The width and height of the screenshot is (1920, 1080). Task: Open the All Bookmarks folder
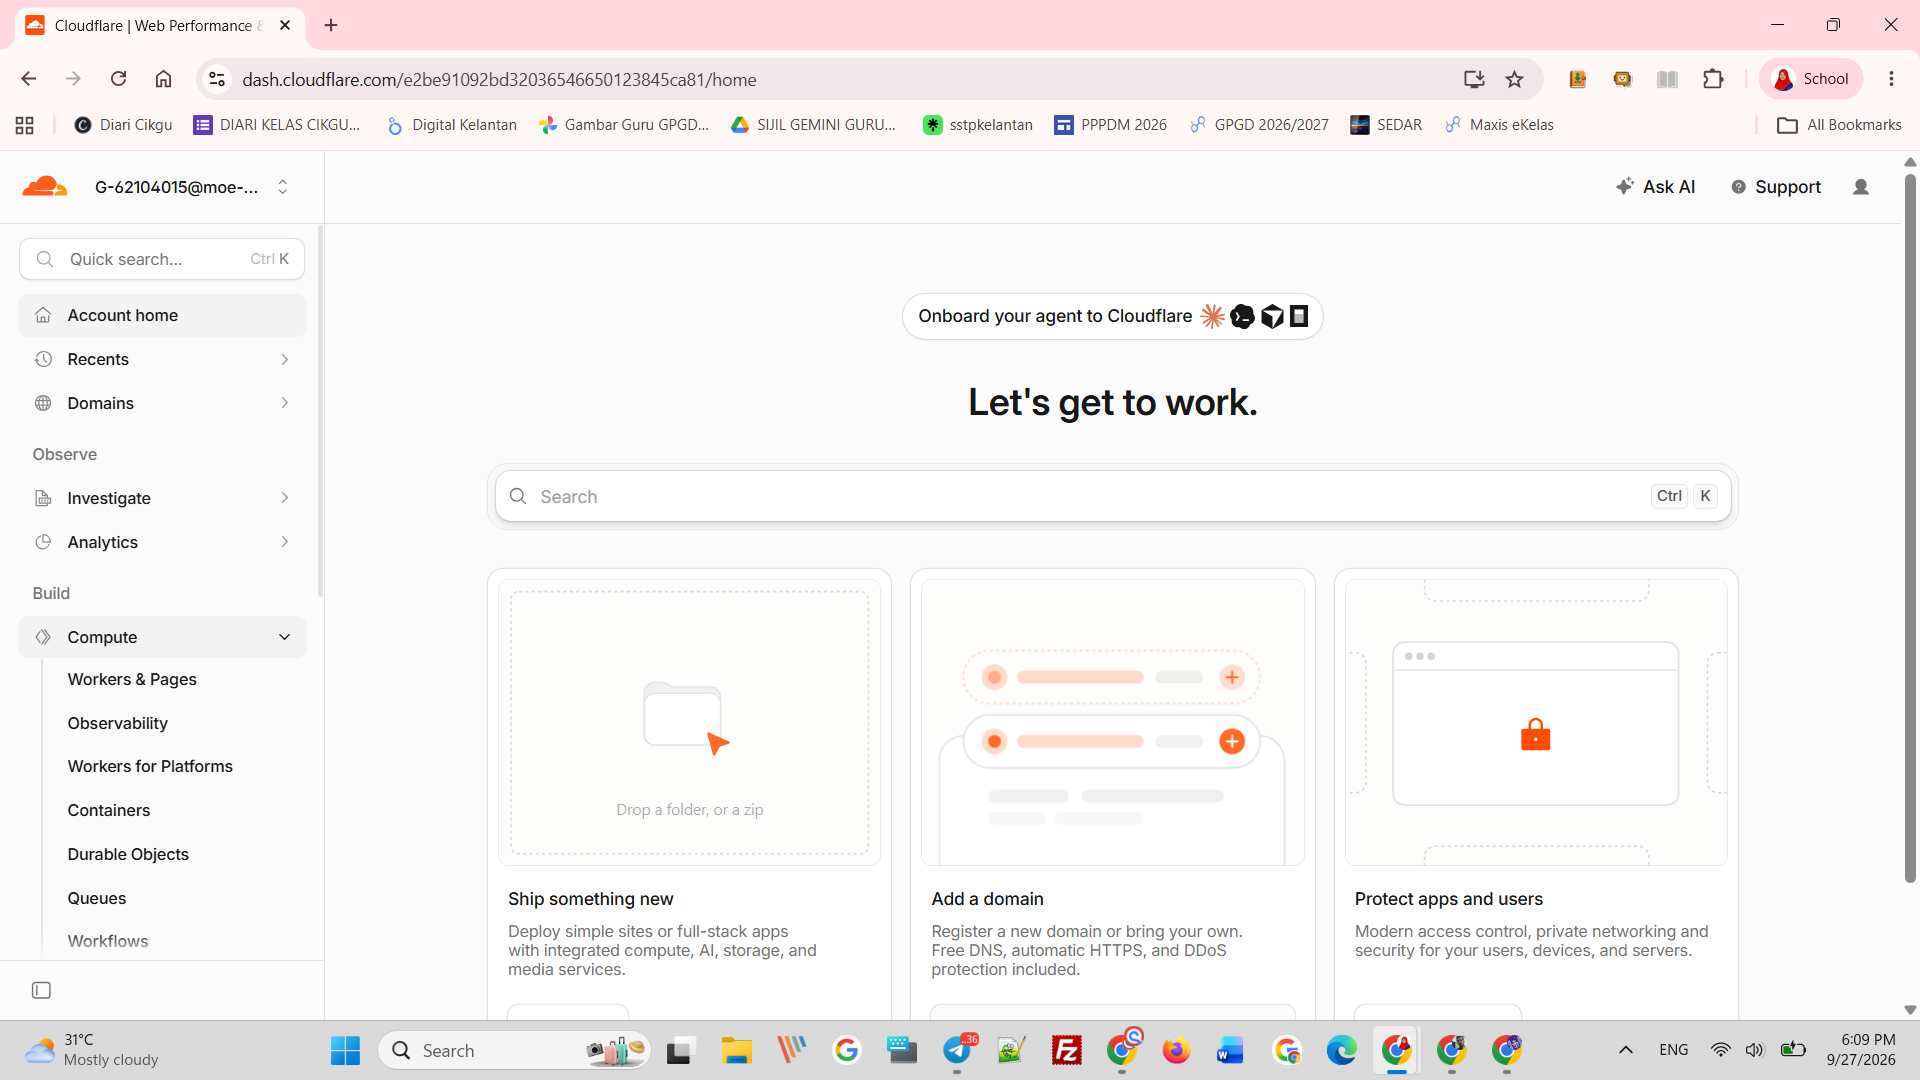[x=1839, y=125]
